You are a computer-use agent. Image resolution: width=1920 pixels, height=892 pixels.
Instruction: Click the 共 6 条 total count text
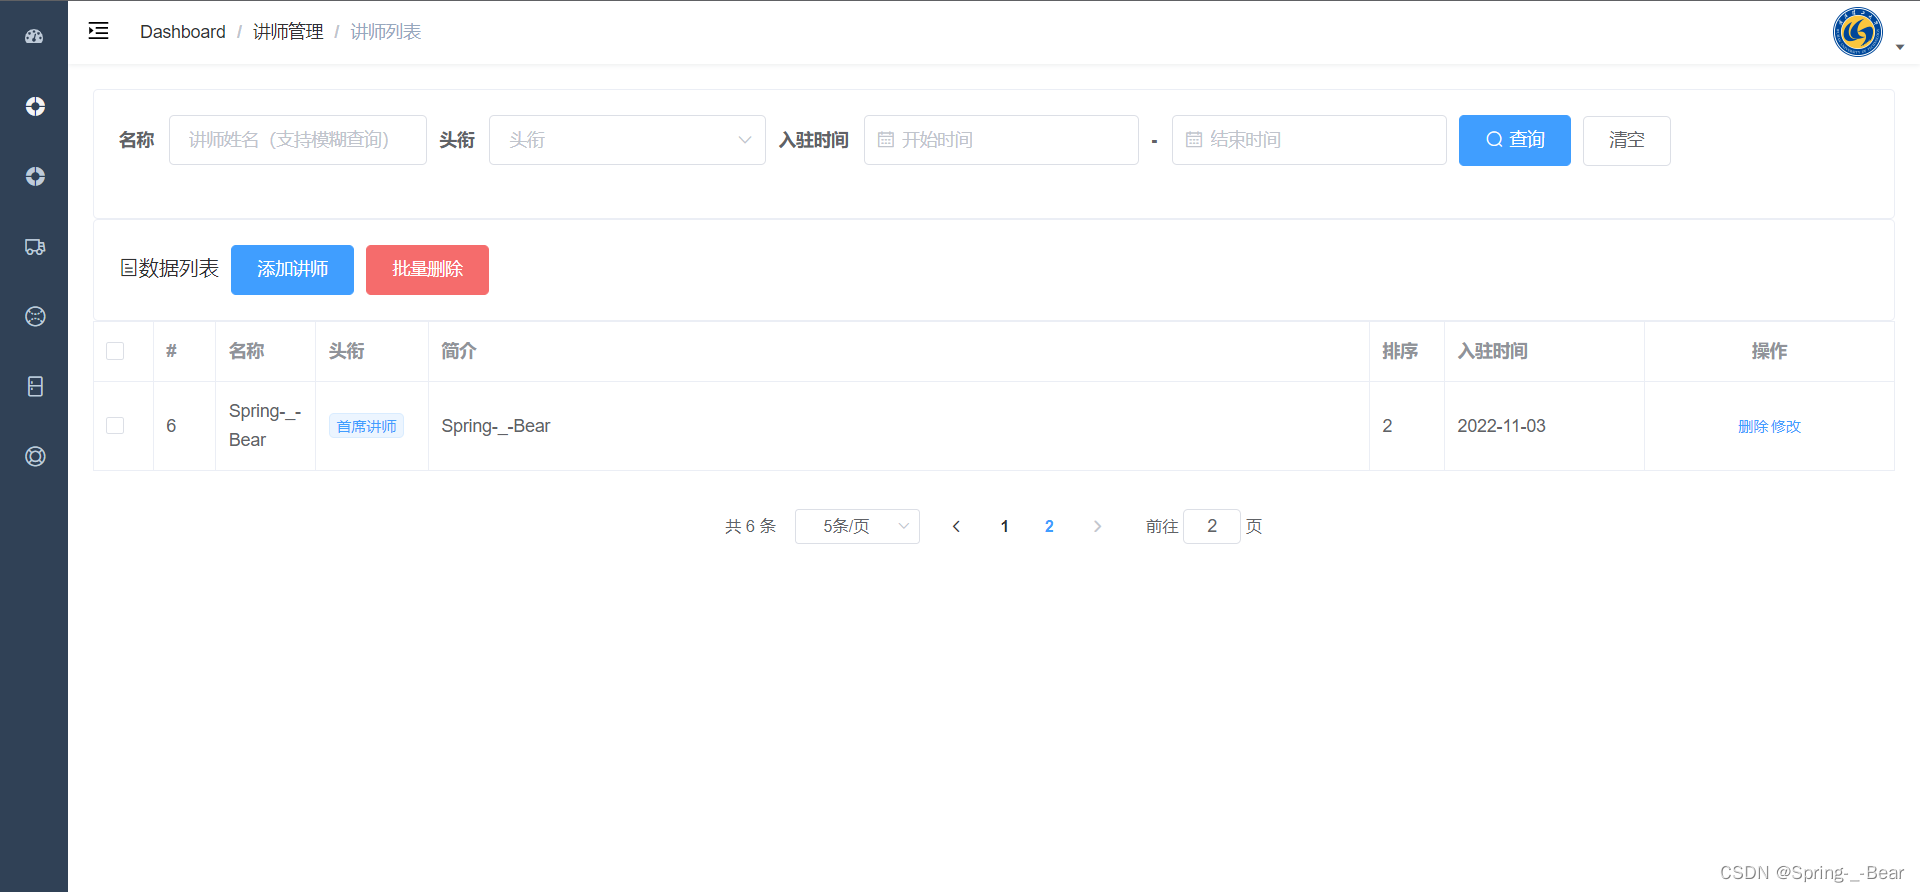click(x=750, y=526)
